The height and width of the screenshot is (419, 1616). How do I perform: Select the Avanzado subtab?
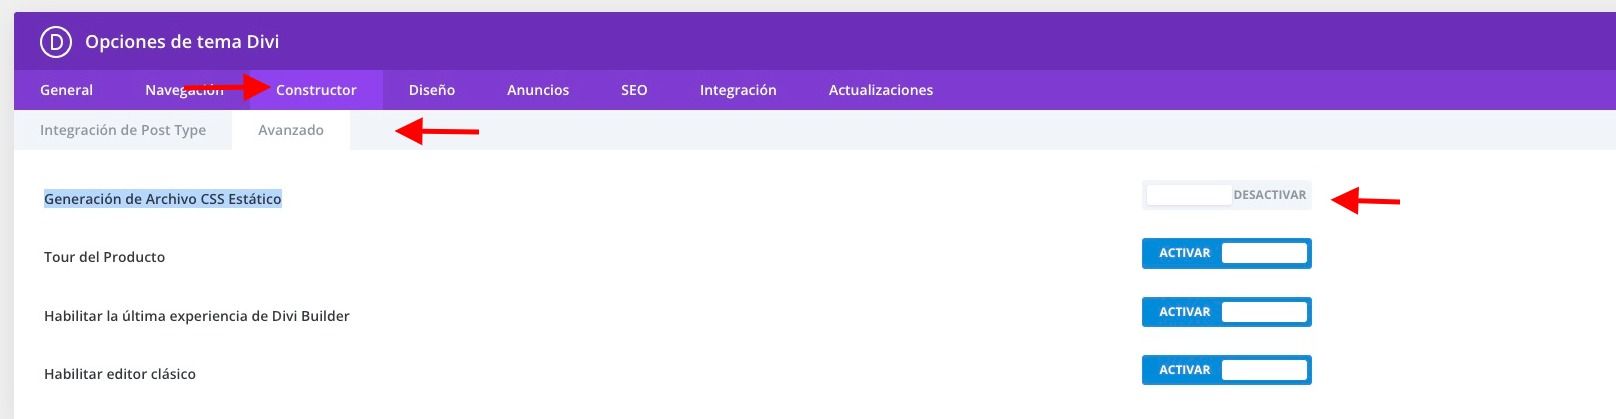coord(291,130)
